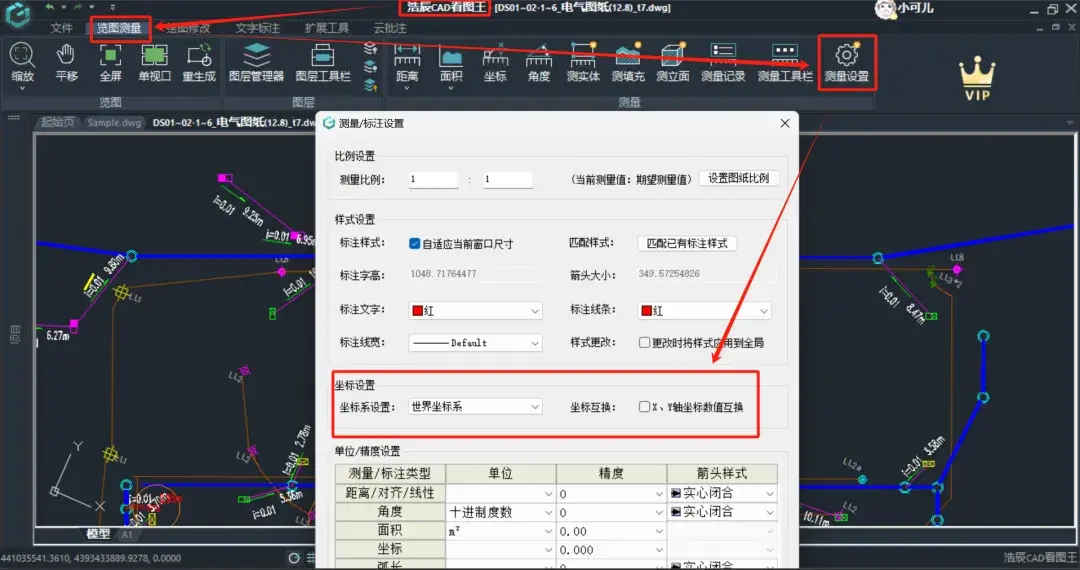Click the 浩辰CAD app logo icon

coord(17,14)
